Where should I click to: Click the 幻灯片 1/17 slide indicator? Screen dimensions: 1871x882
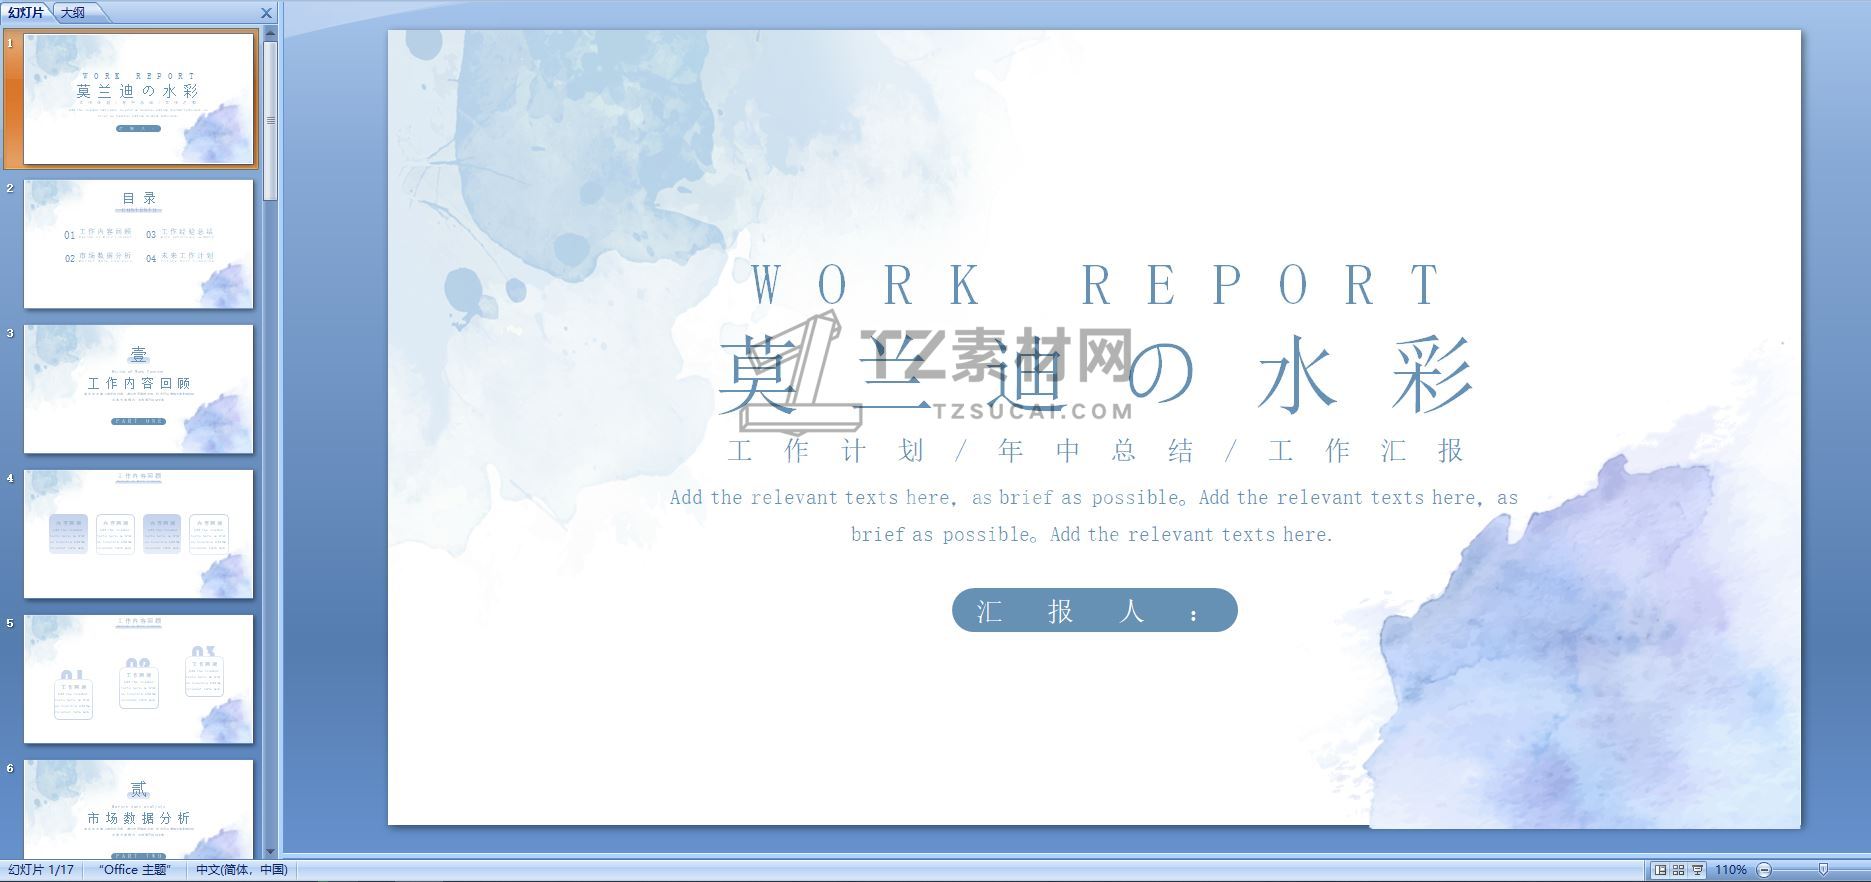point(41,870)
